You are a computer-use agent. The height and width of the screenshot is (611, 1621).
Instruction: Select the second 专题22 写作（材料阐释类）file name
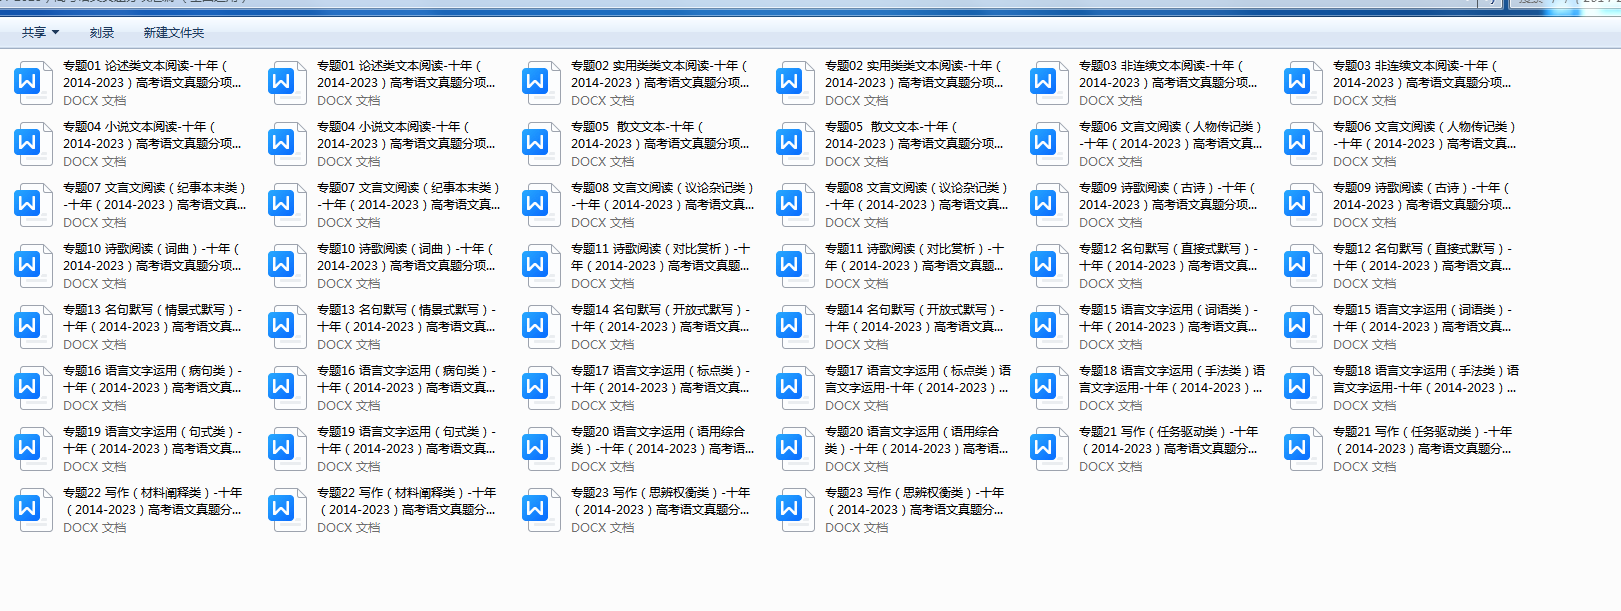click(x=406, y=501)
